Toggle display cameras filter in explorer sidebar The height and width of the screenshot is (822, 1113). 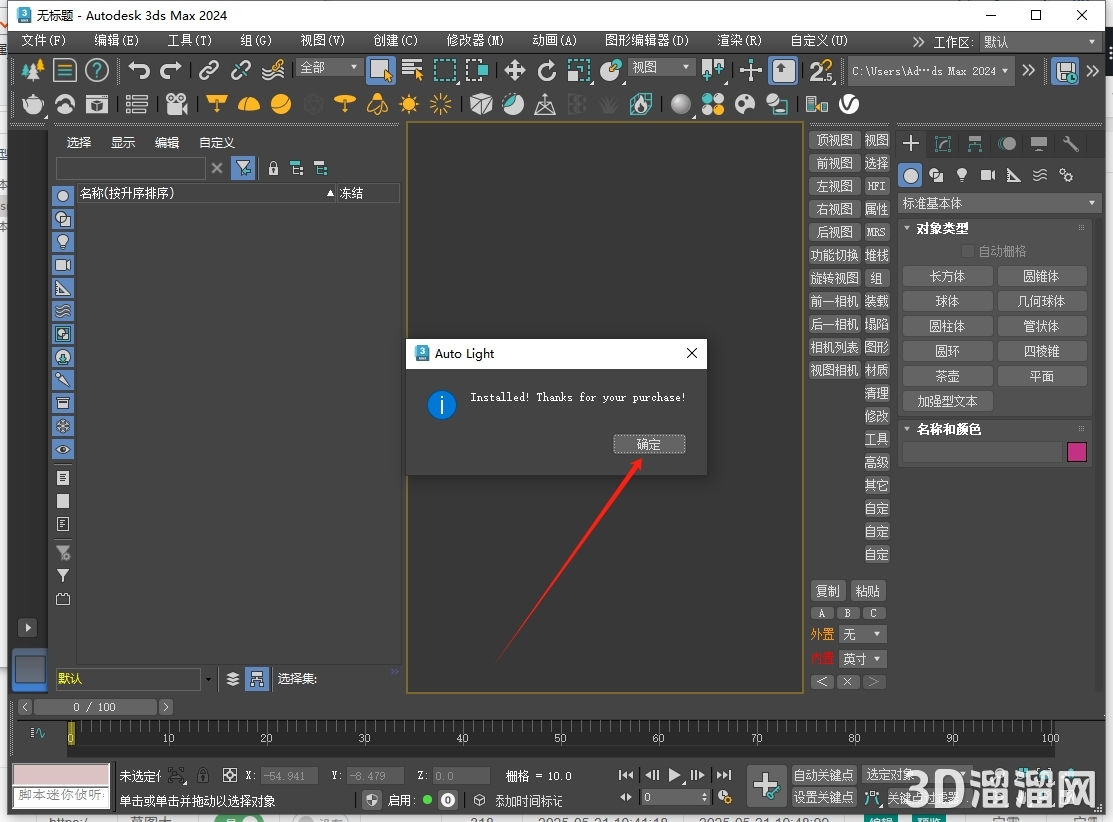pyautogui.click(x=63, y=265)
